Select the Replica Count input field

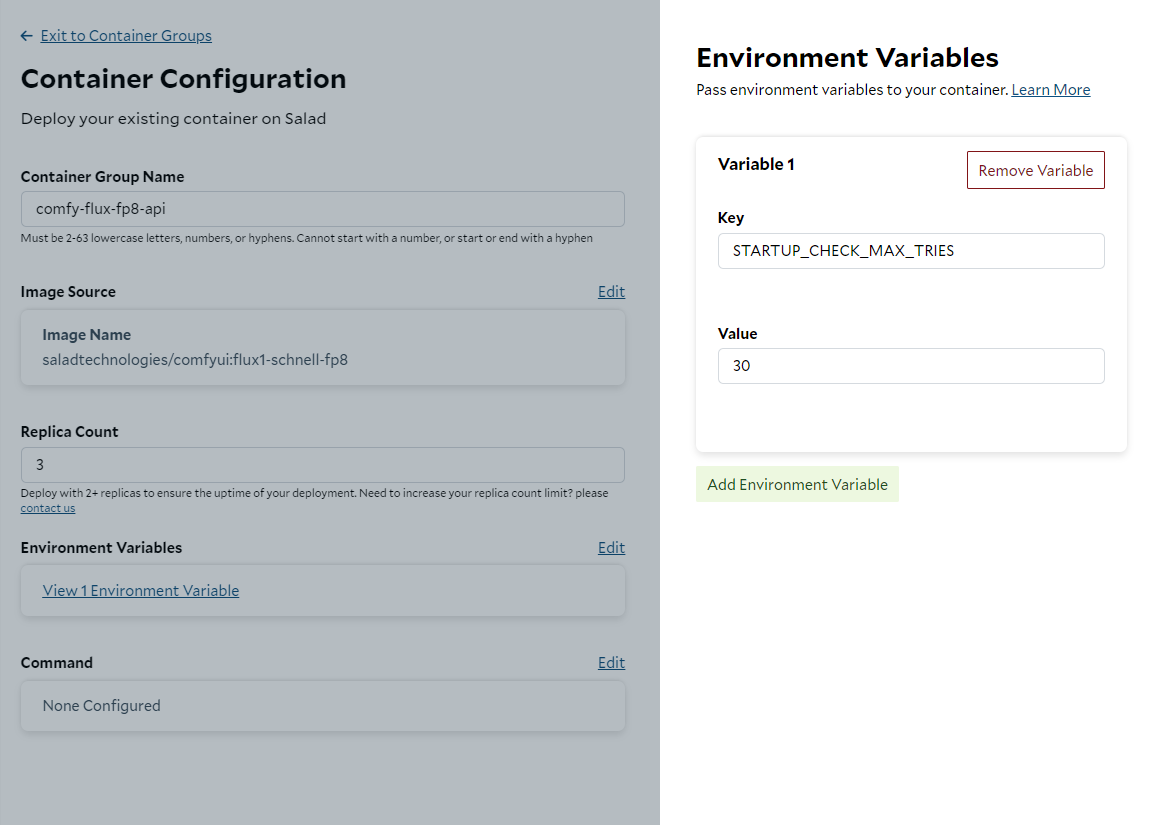322,464
